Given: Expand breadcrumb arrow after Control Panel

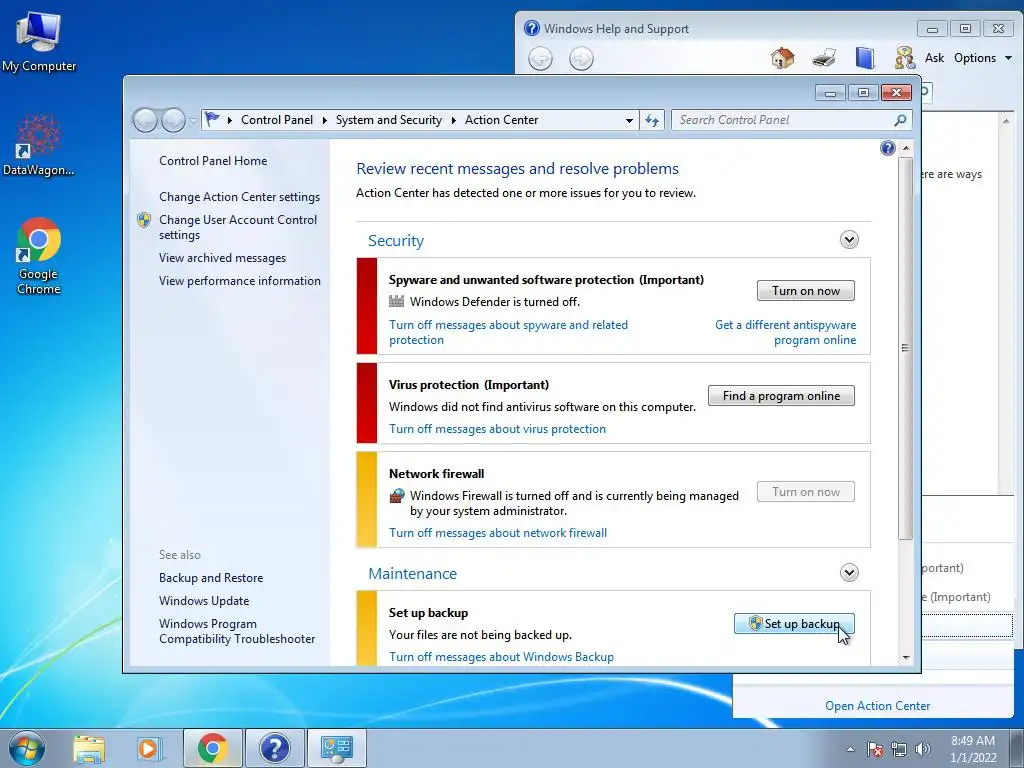Looking at the screenshot, I should coord(324,120).
